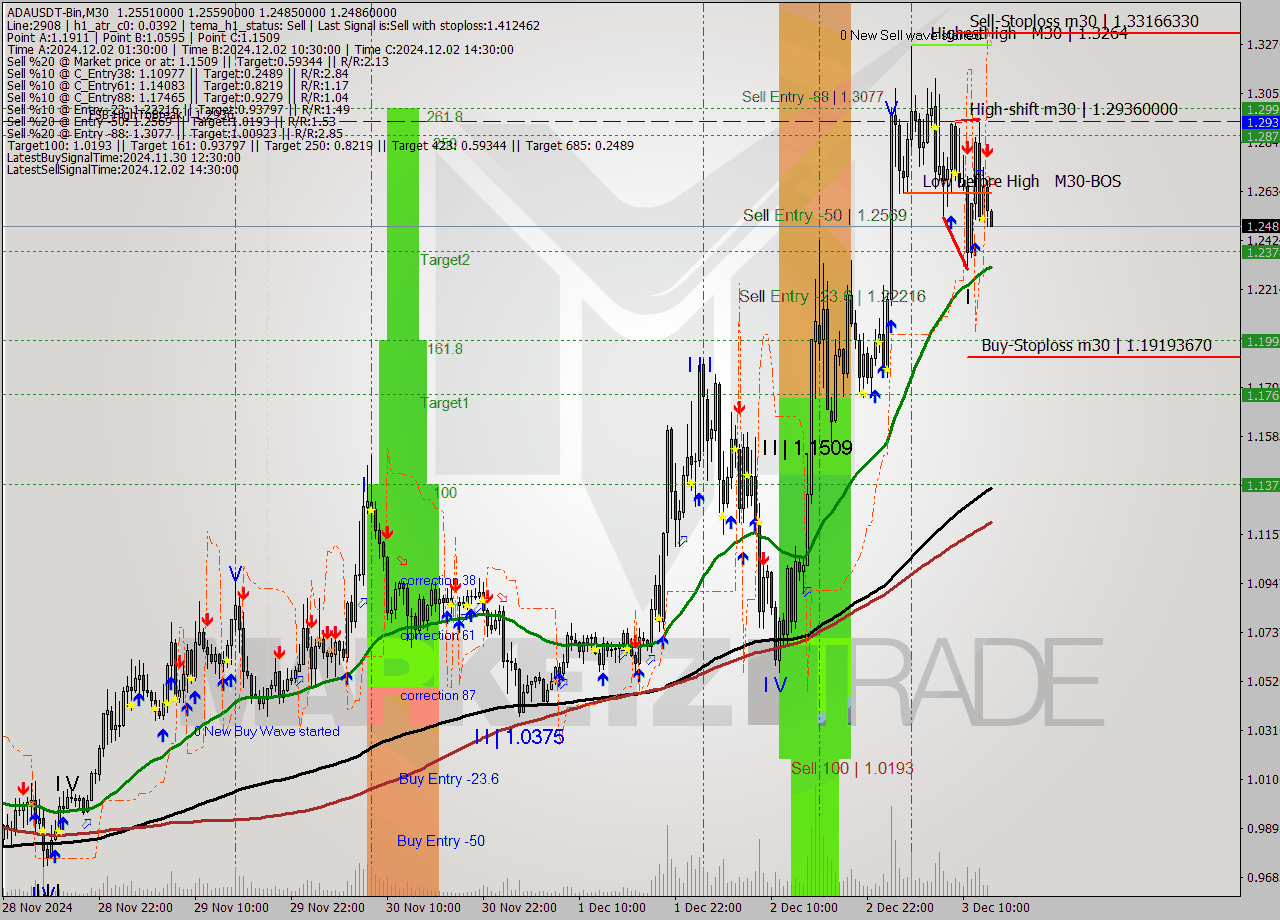
Task: Select the '30 Nov 22:00' time label
Action: point(518,908)
